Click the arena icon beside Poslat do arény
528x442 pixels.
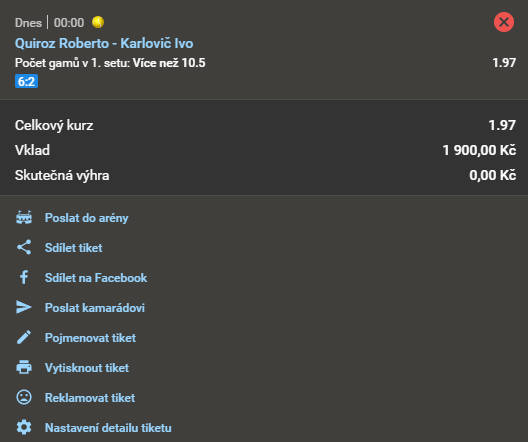pyautogui.click(x=24, y=217)
